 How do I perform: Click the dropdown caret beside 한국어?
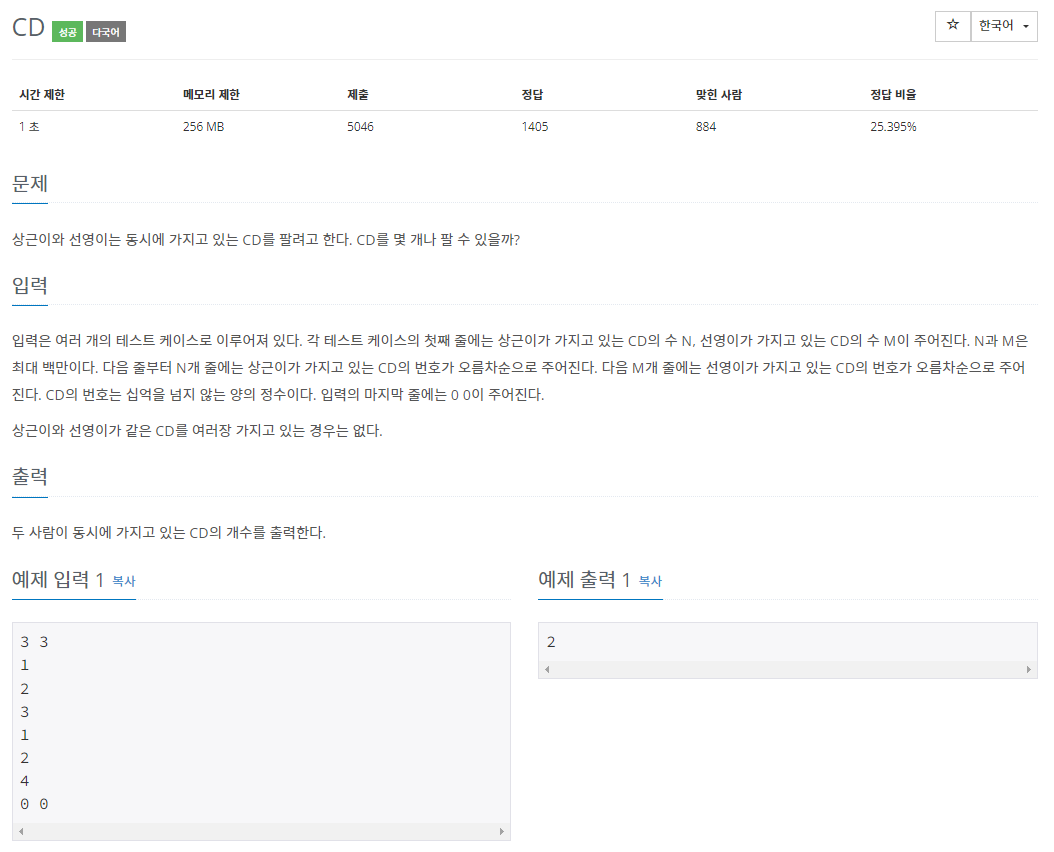click(1026, 26)
